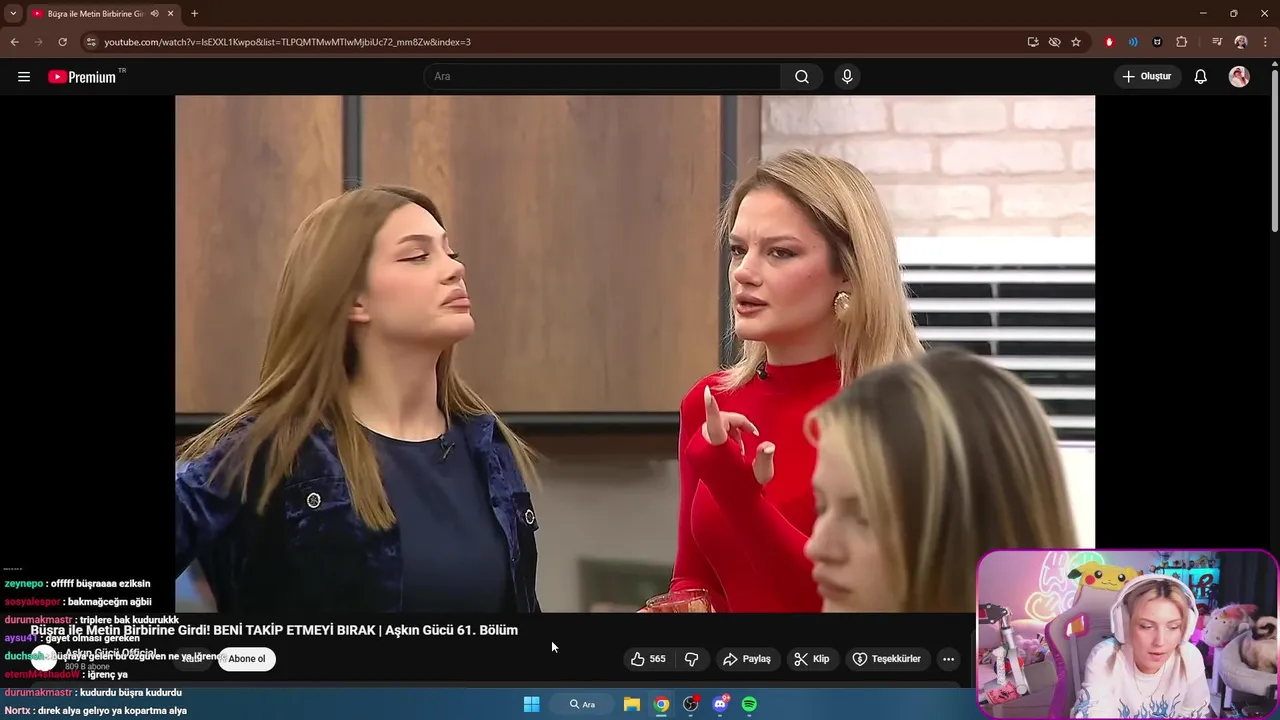Open File Explorer from taskbar
The image size is (1280, 720).
tap(632, 704)
